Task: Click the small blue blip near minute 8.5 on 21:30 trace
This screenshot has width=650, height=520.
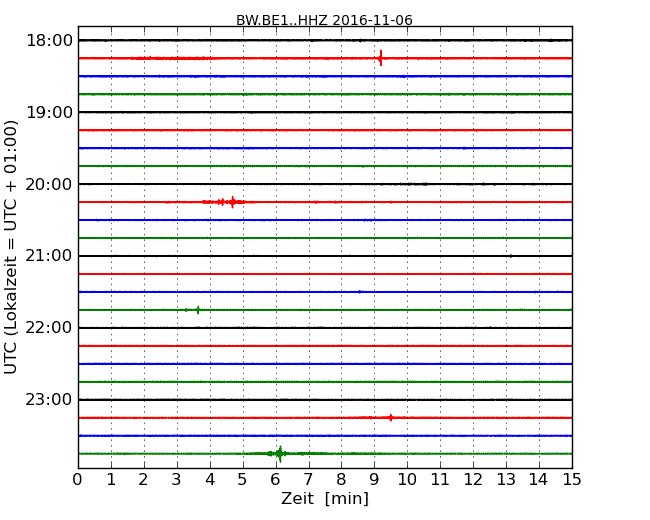Action: pos(359,292)
